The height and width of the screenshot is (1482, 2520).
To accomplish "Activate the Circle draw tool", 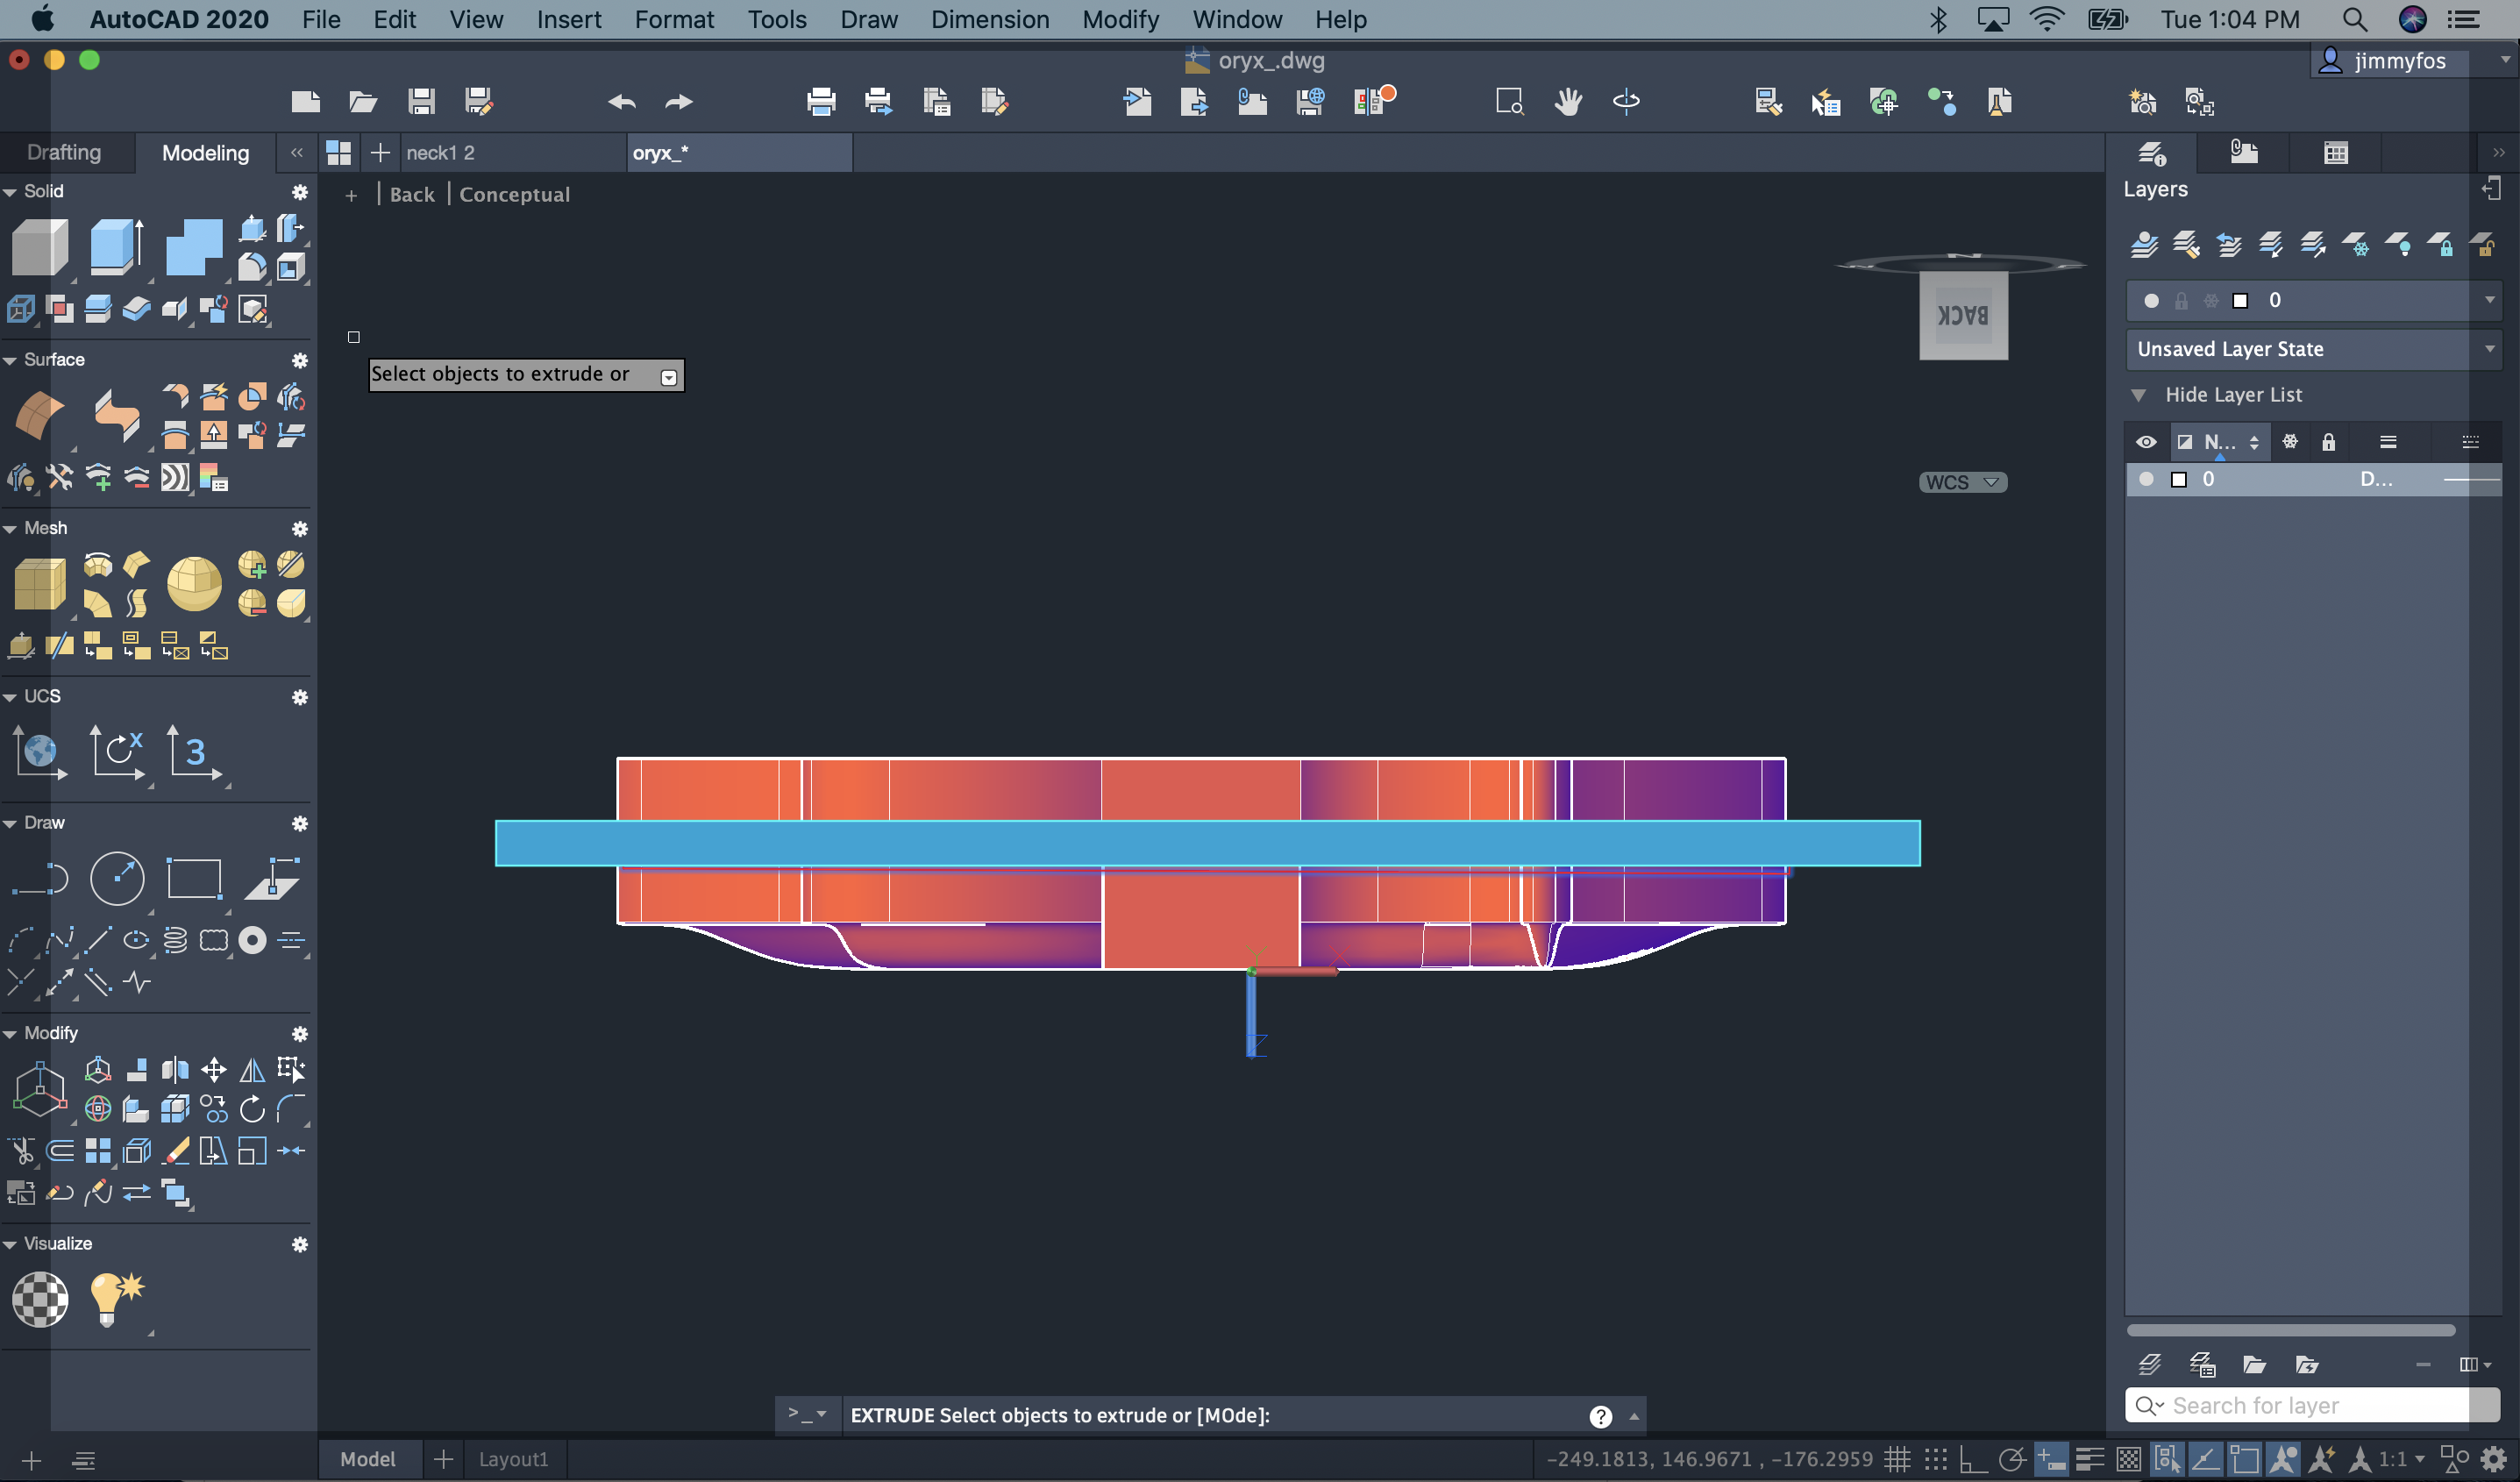I will point(118,878).
